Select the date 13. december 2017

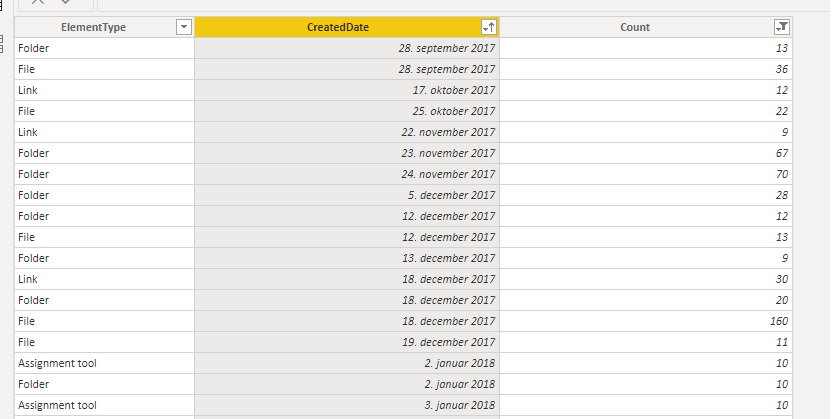(x=347, y=258)
